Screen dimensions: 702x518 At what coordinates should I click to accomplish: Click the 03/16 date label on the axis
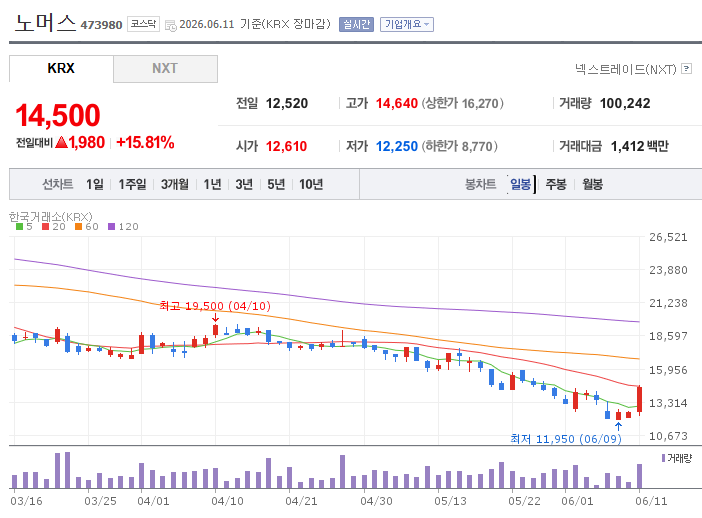pos(26,501)
